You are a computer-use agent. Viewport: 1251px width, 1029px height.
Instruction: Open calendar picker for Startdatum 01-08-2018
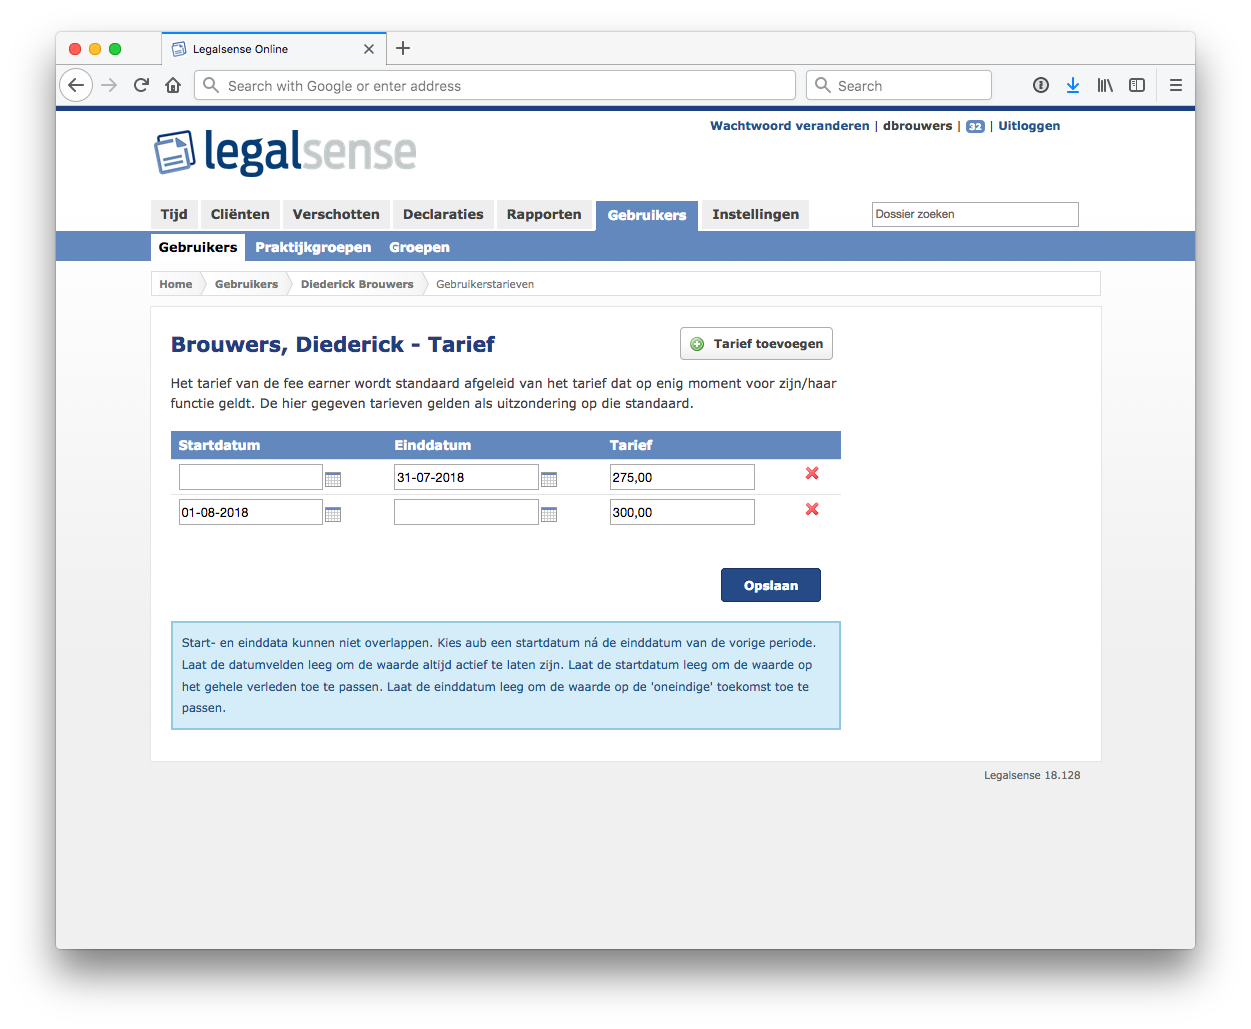[x=333, y=514]
